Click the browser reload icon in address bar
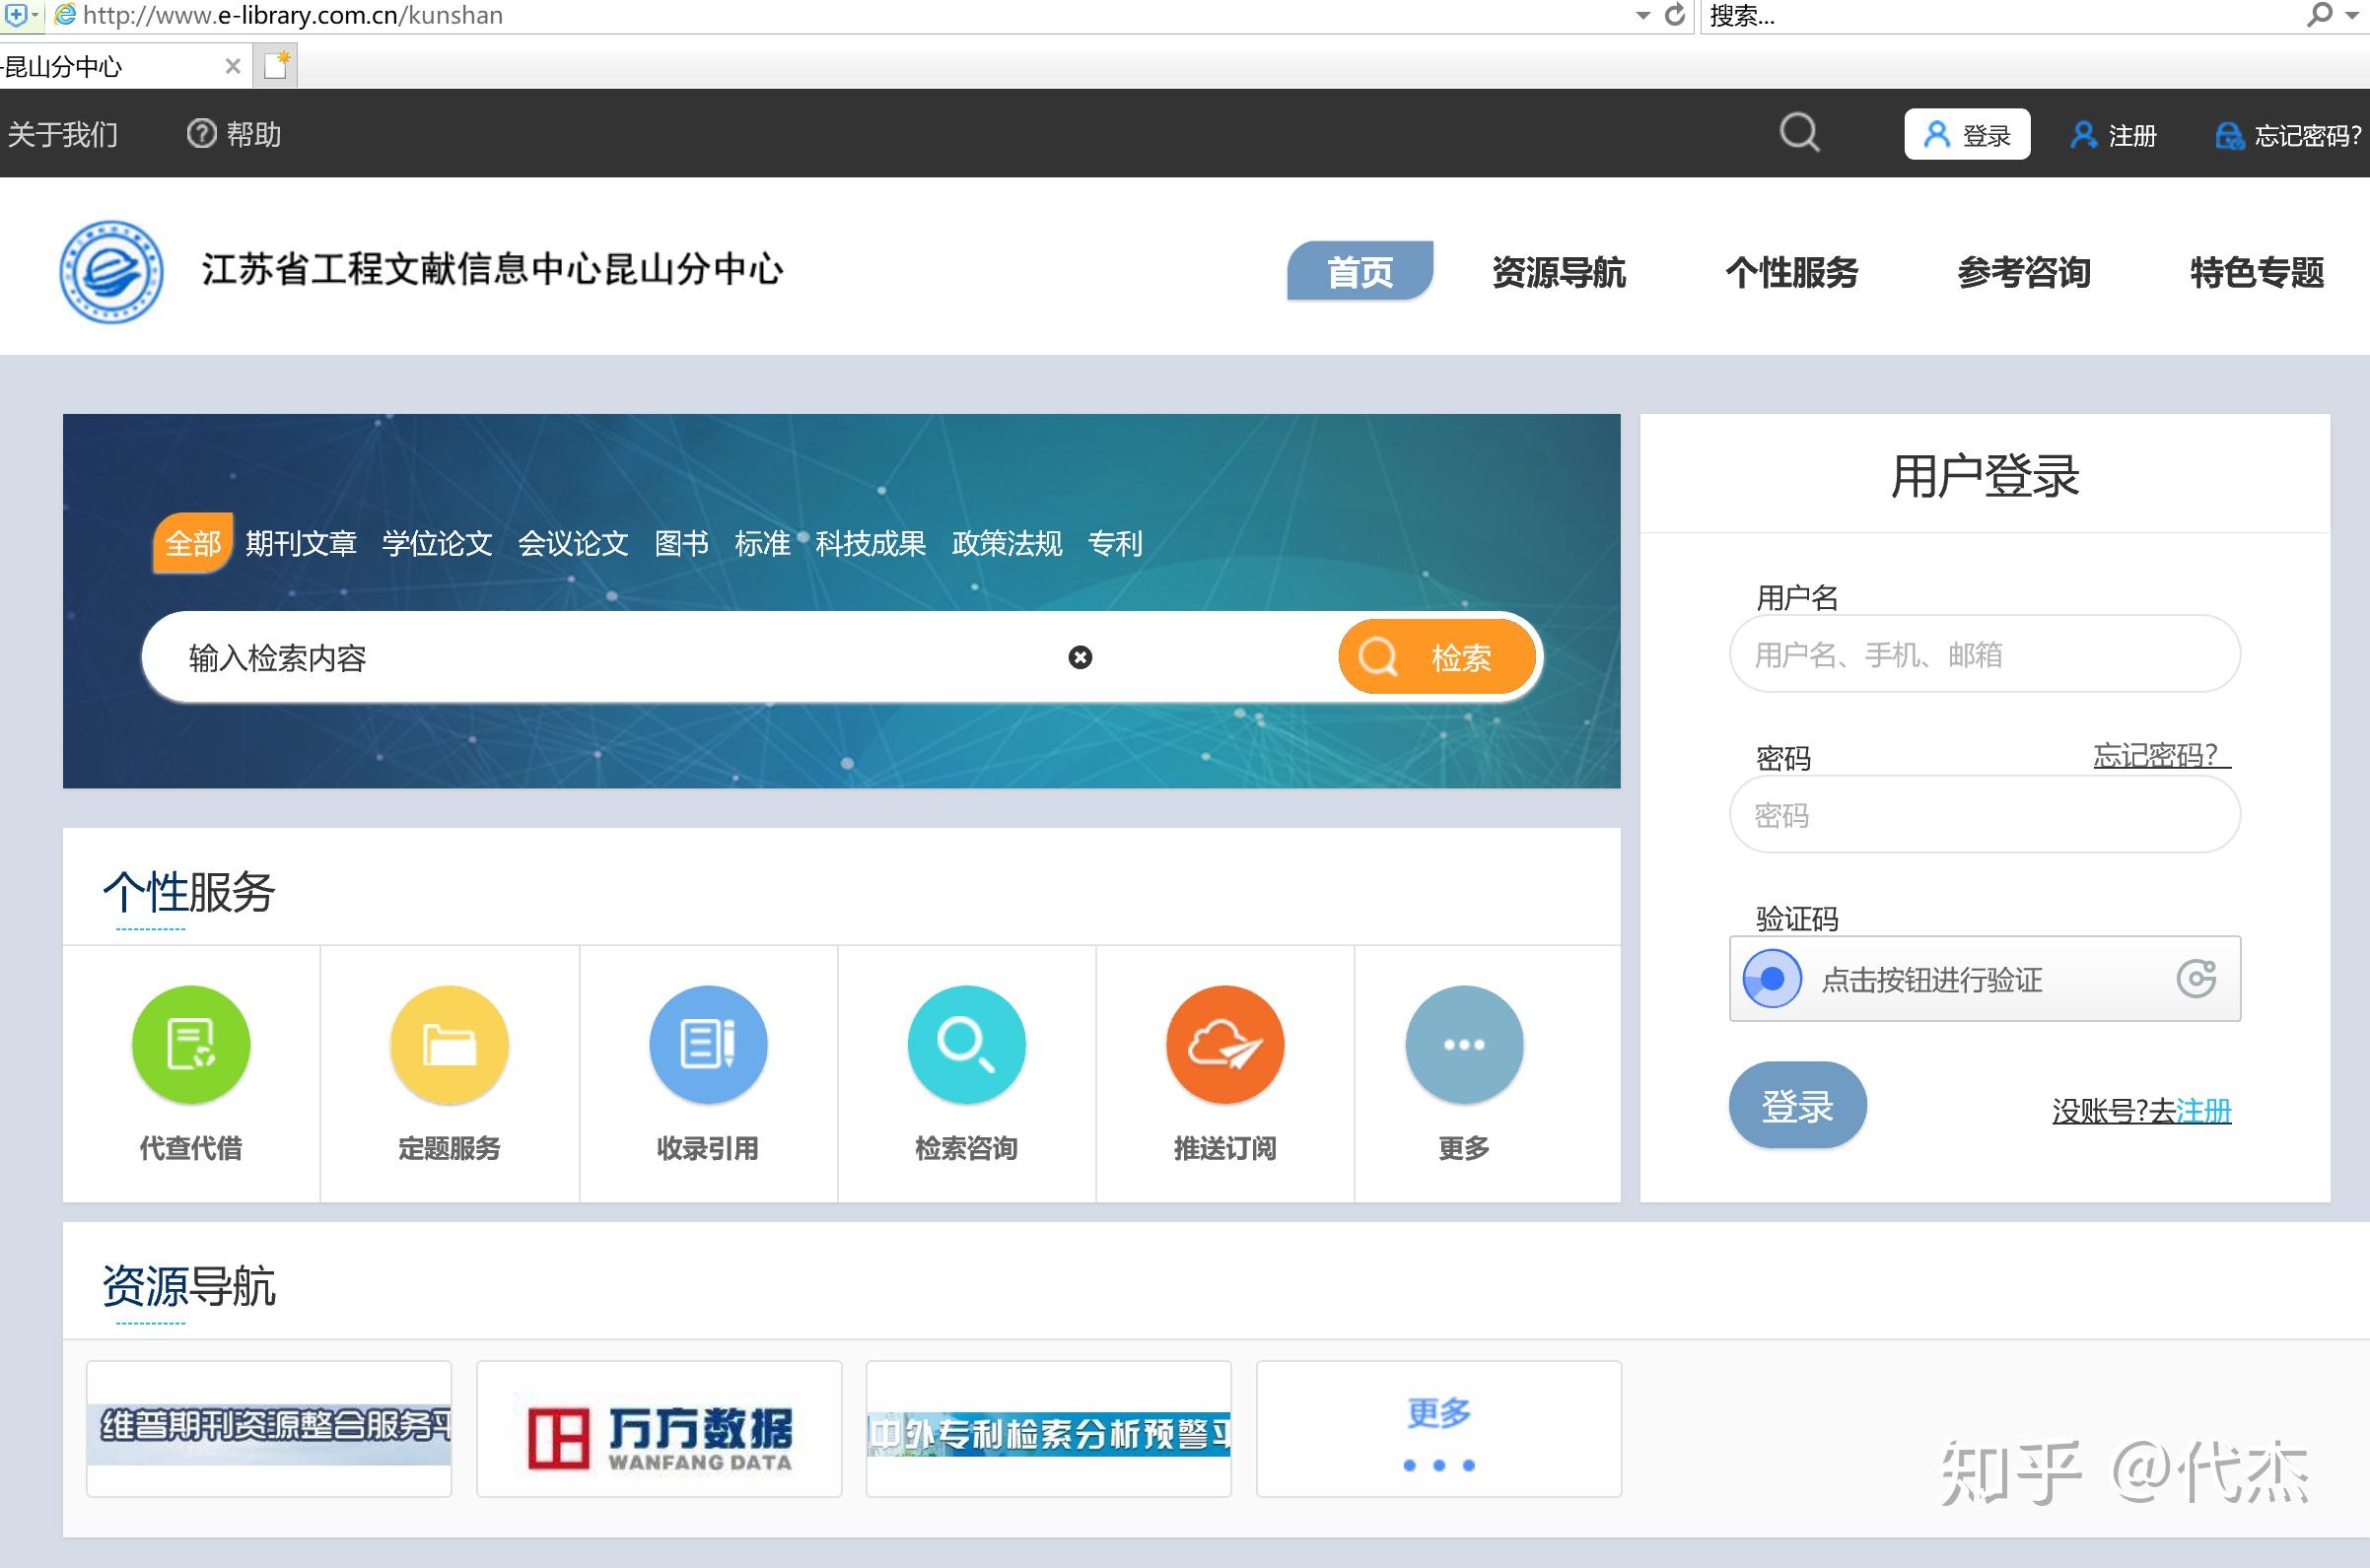 (1675, 14)
